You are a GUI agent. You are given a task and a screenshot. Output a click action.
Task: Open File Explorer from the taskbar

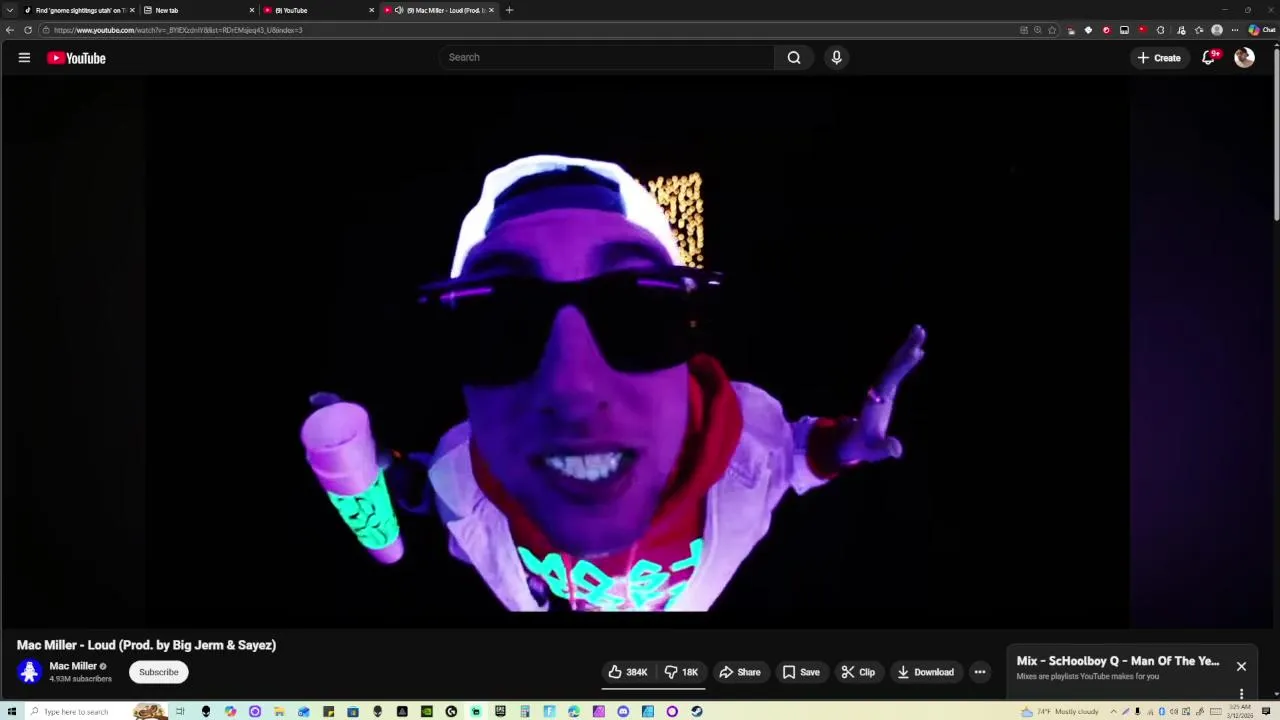(x=278, y=711)
